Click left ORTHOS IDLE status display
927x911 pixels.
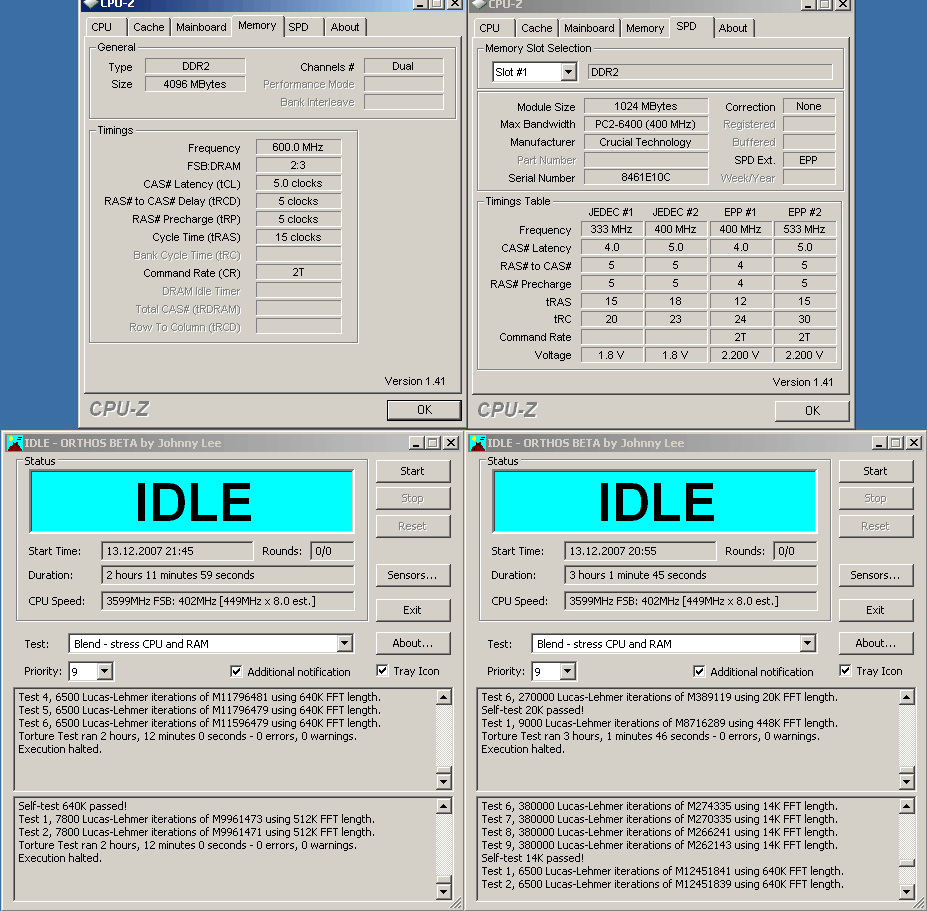coord(192,502)
